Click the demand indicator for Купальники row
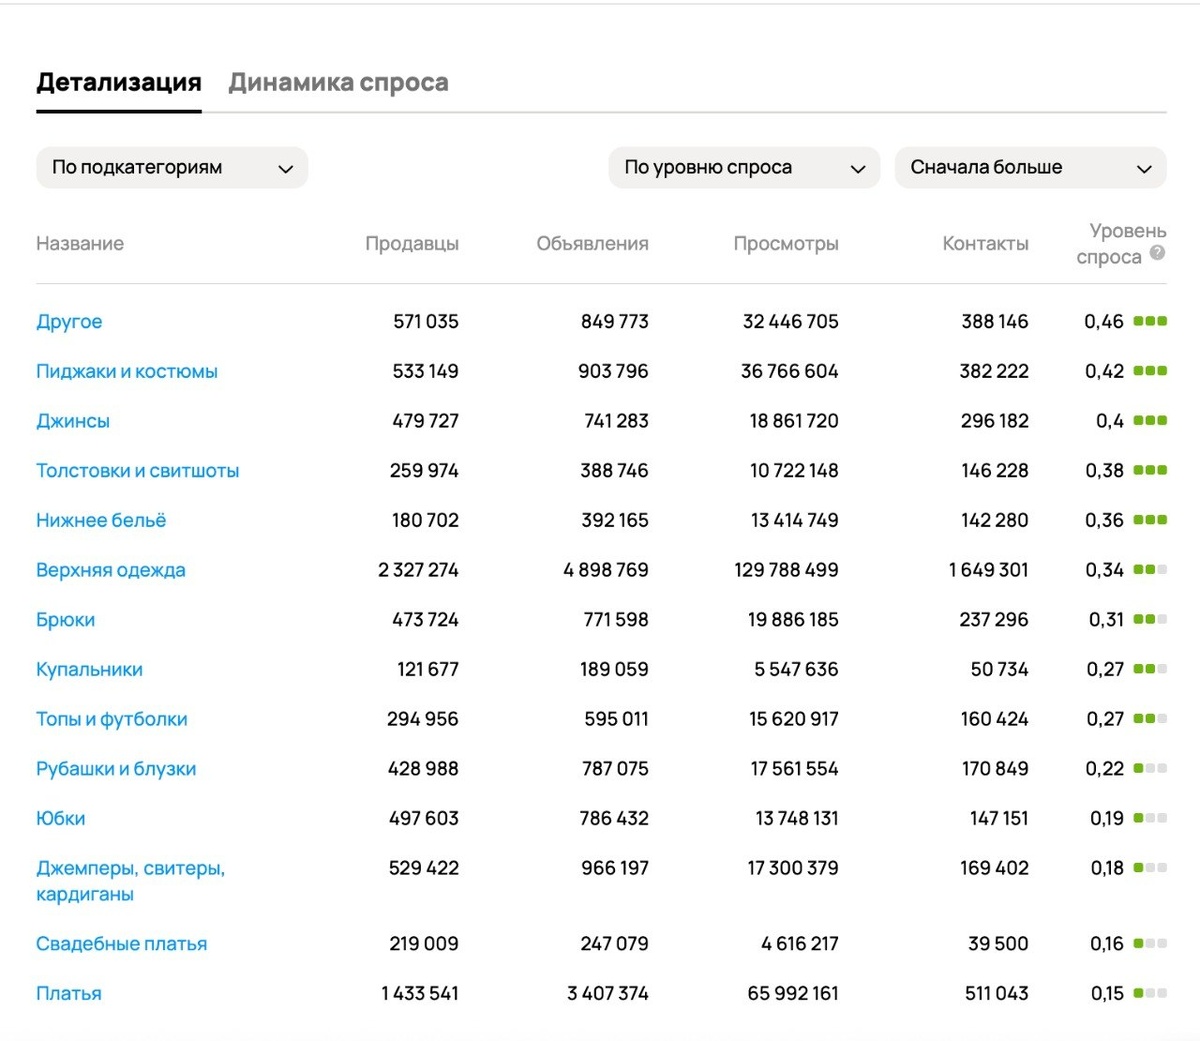 pyautogui.click(x=1150, y=669)
